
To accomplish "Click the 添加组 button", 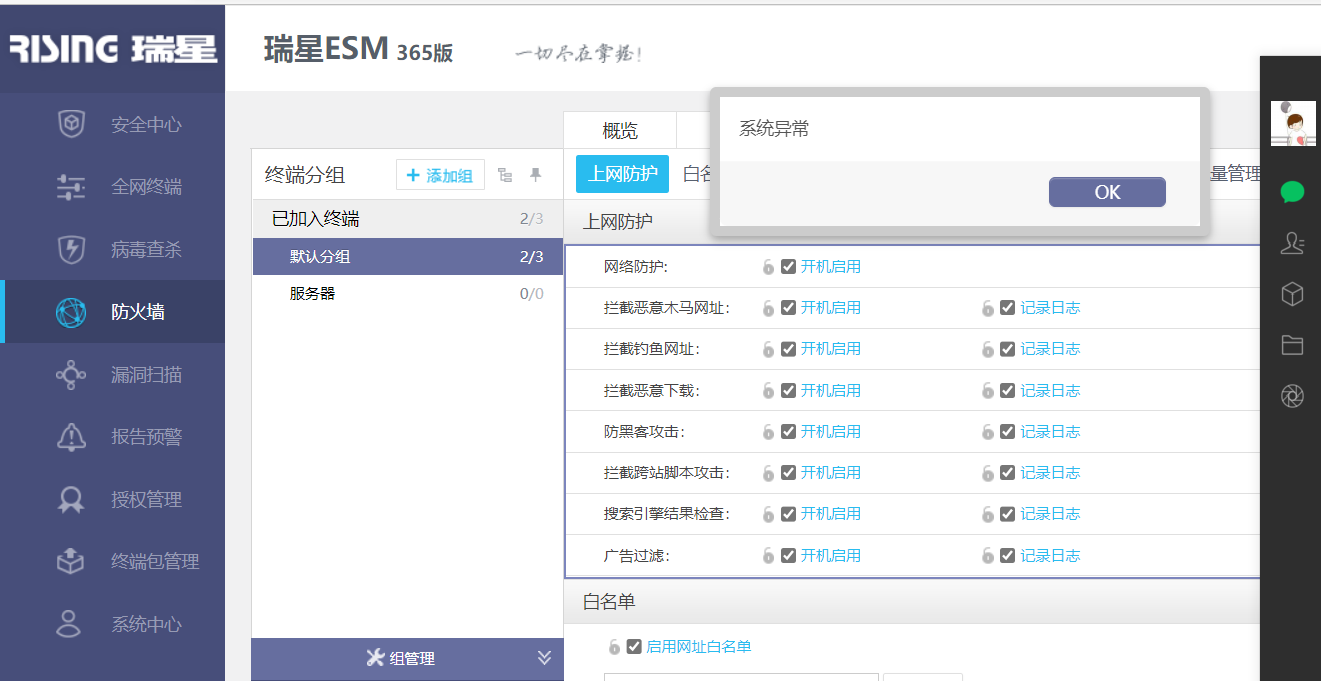I will click(x=440, y=175).
